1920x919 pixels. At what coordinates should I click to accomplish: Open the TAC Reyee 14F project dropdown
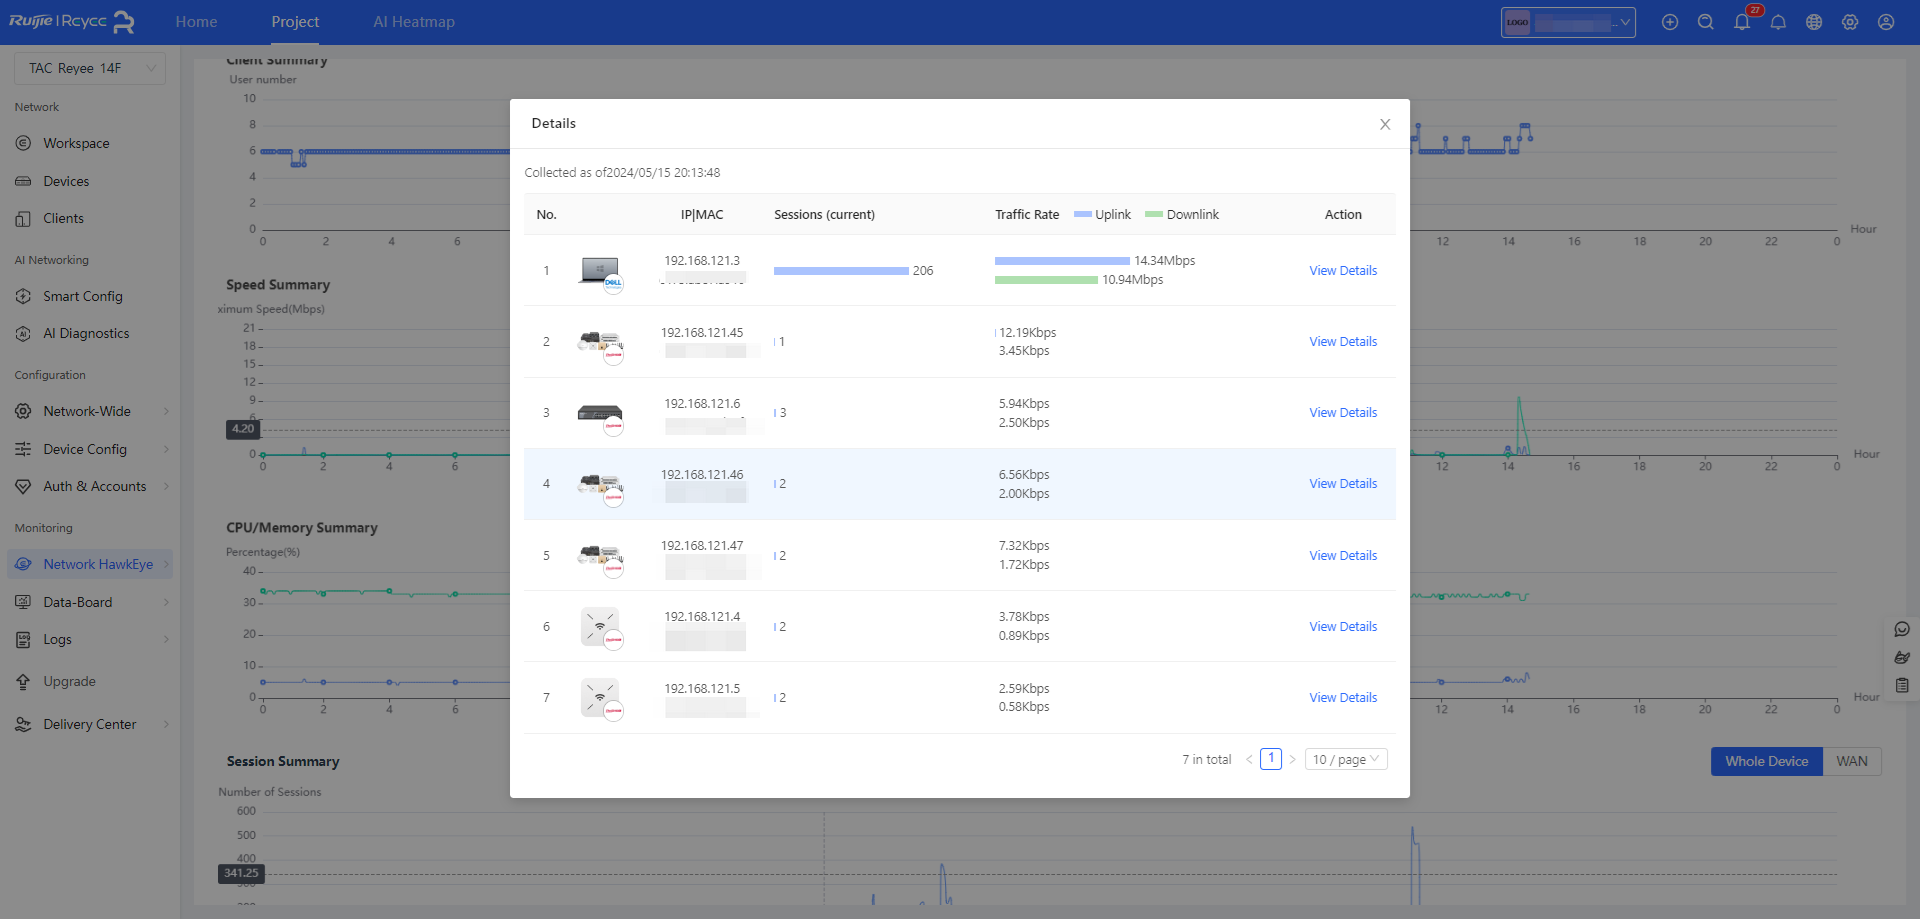[x=90, y=68]
